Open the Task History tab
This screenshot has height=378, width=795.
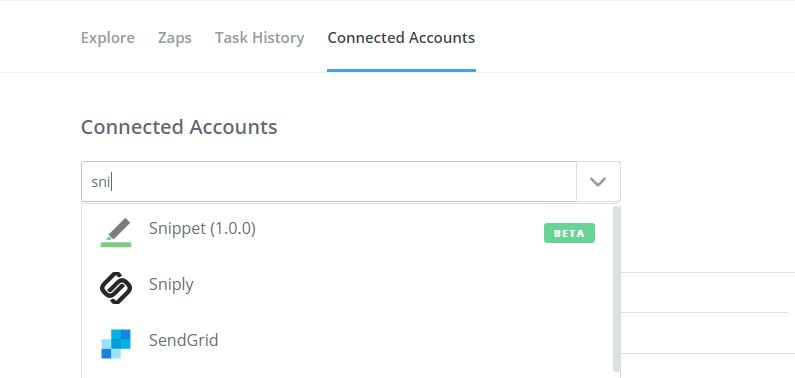point(260,38)
